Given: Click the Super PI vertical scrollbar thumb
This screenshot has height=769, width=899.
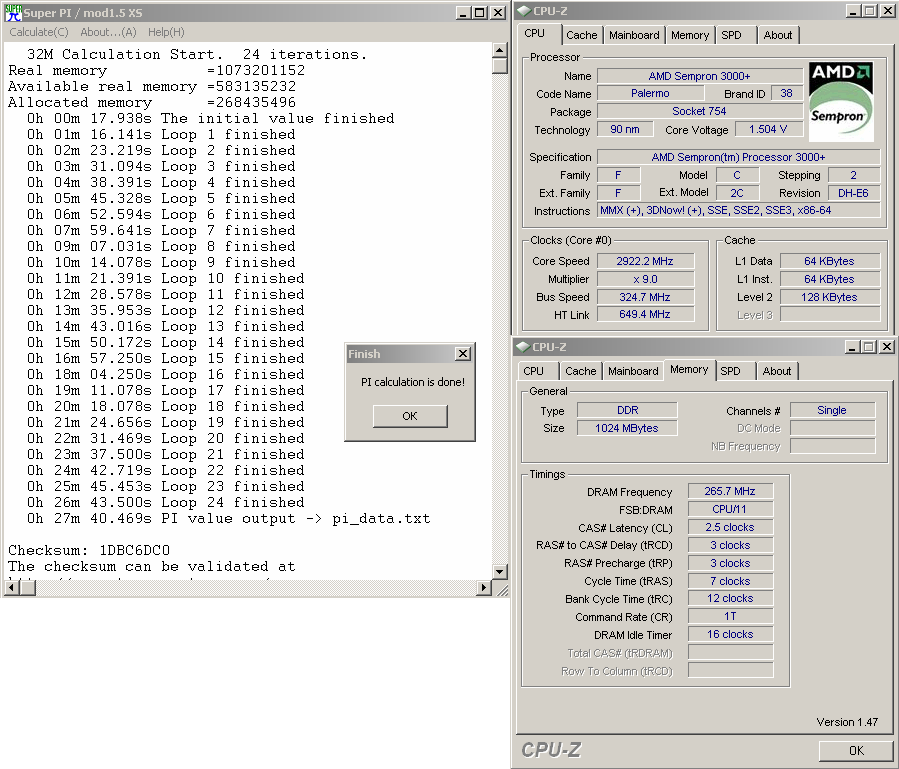Looking at the screenshot, I should [x=499, y=65].
